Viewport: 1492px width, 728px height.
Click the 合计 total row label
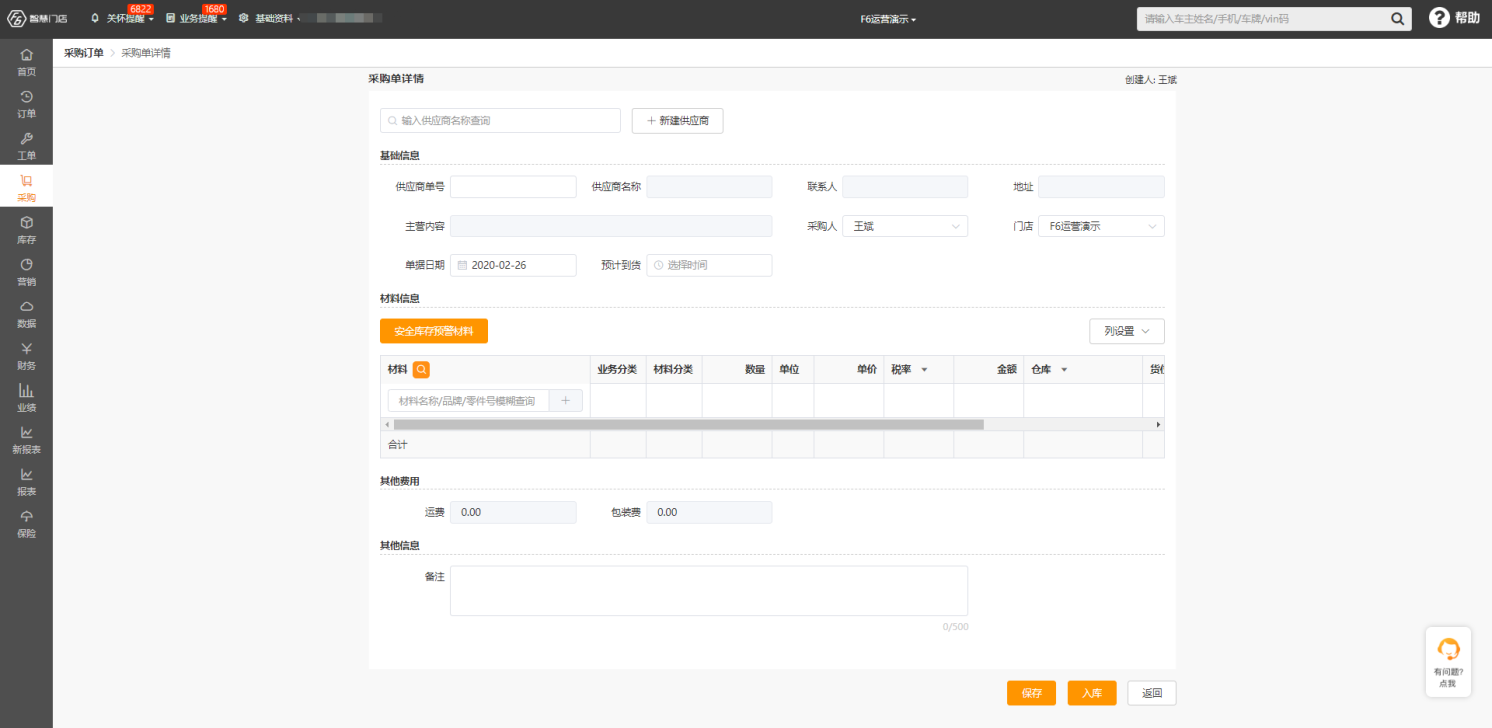[398, 444]
